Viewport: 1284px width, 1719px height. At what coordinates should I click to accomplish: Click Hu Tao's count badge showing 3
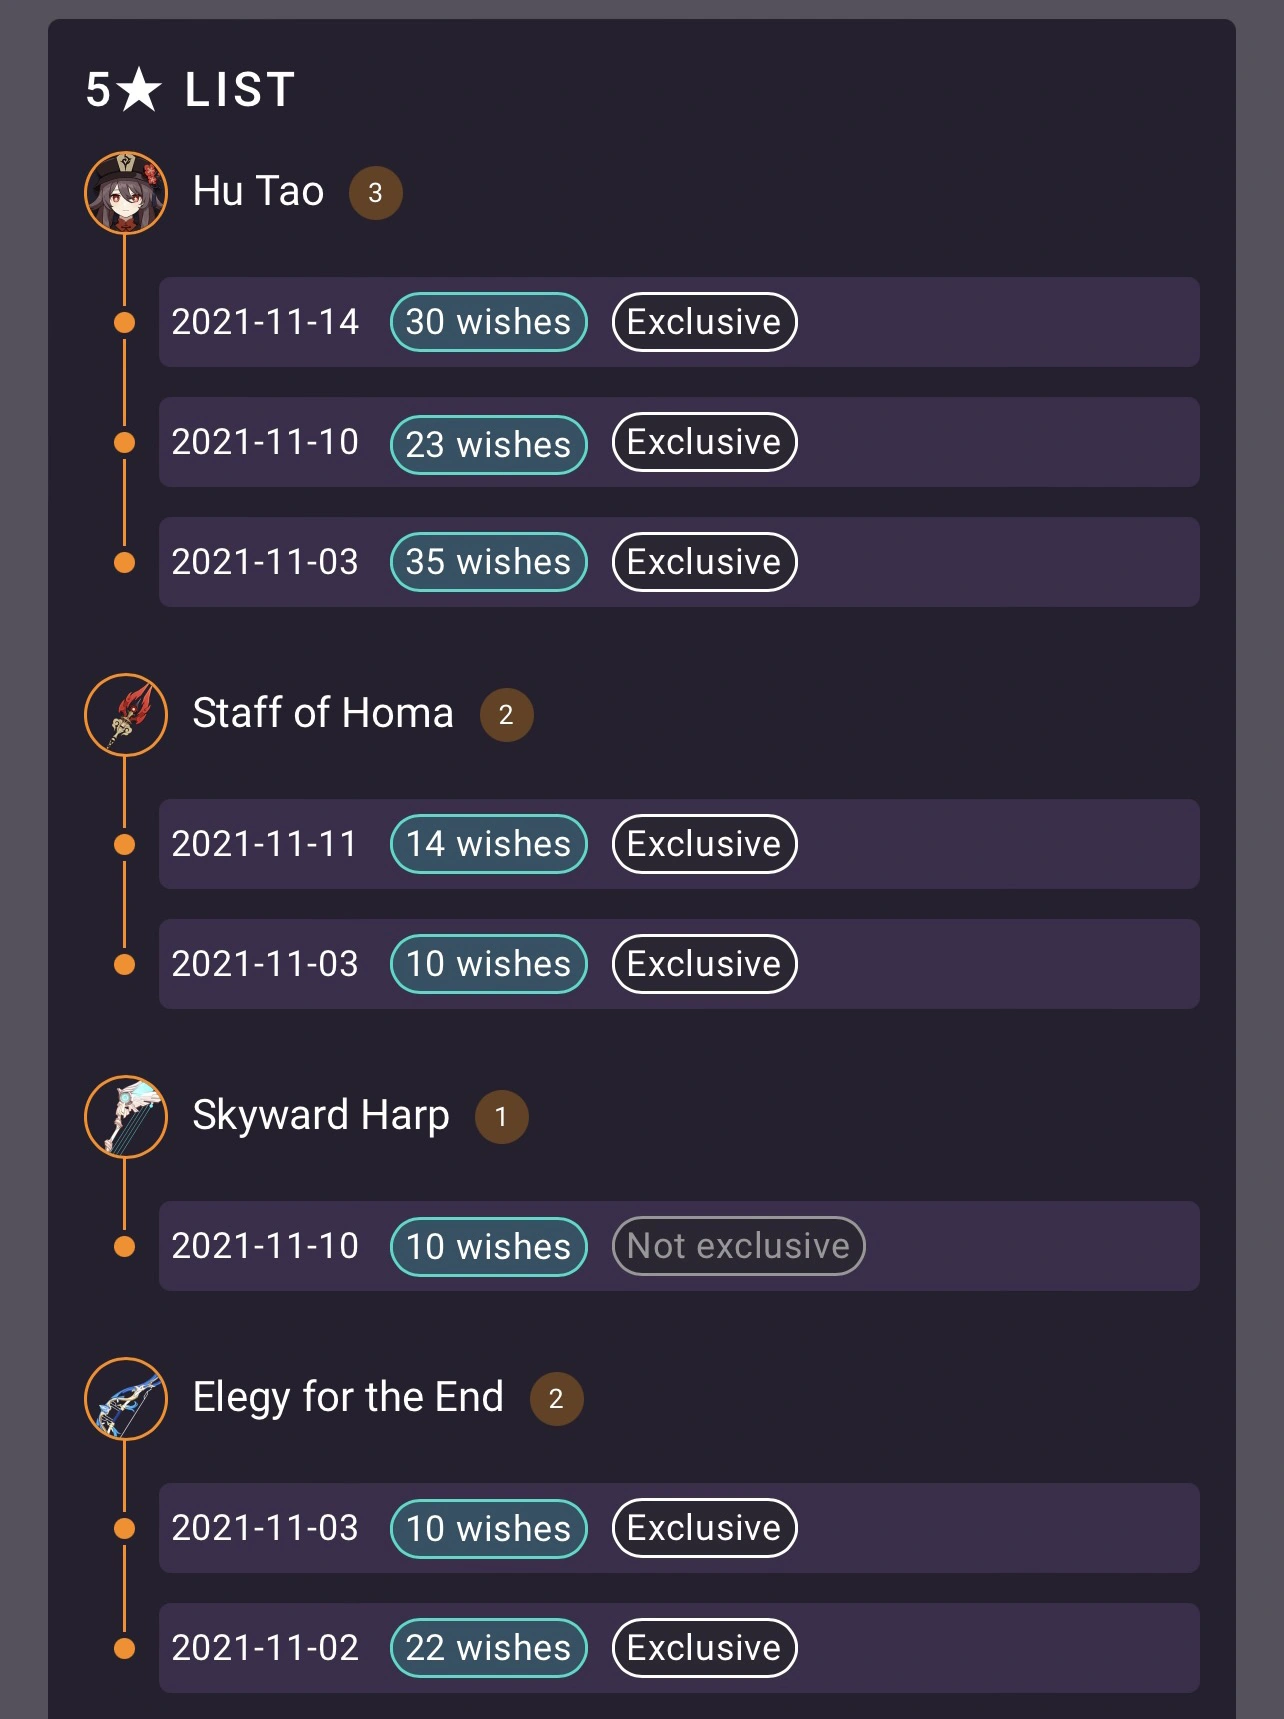point(375,193)
